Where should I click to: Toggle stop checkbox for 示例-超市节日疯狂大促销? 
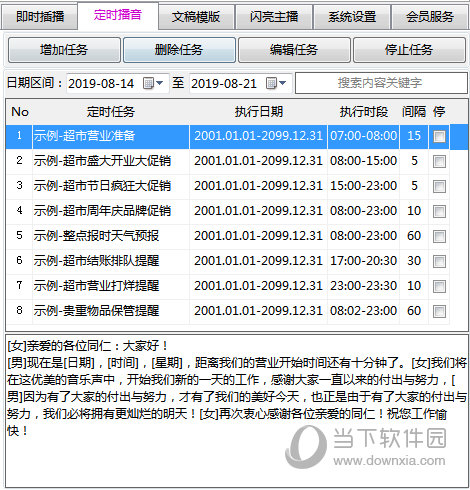[439, 186]
